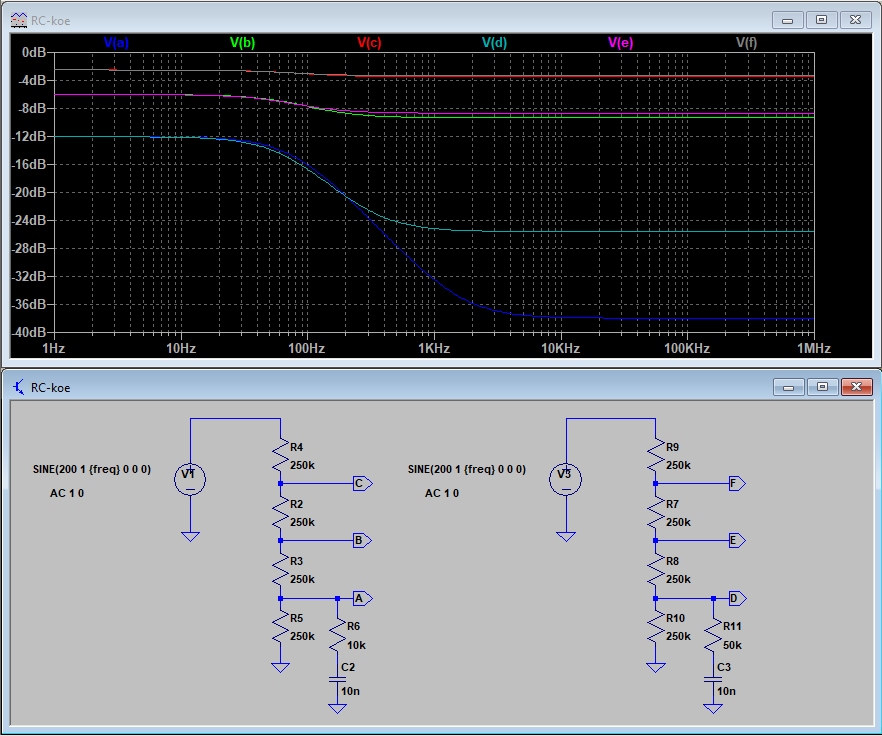Click the R6 10k resistor
The image size is (882, 736).
click(x=338, y=635)
